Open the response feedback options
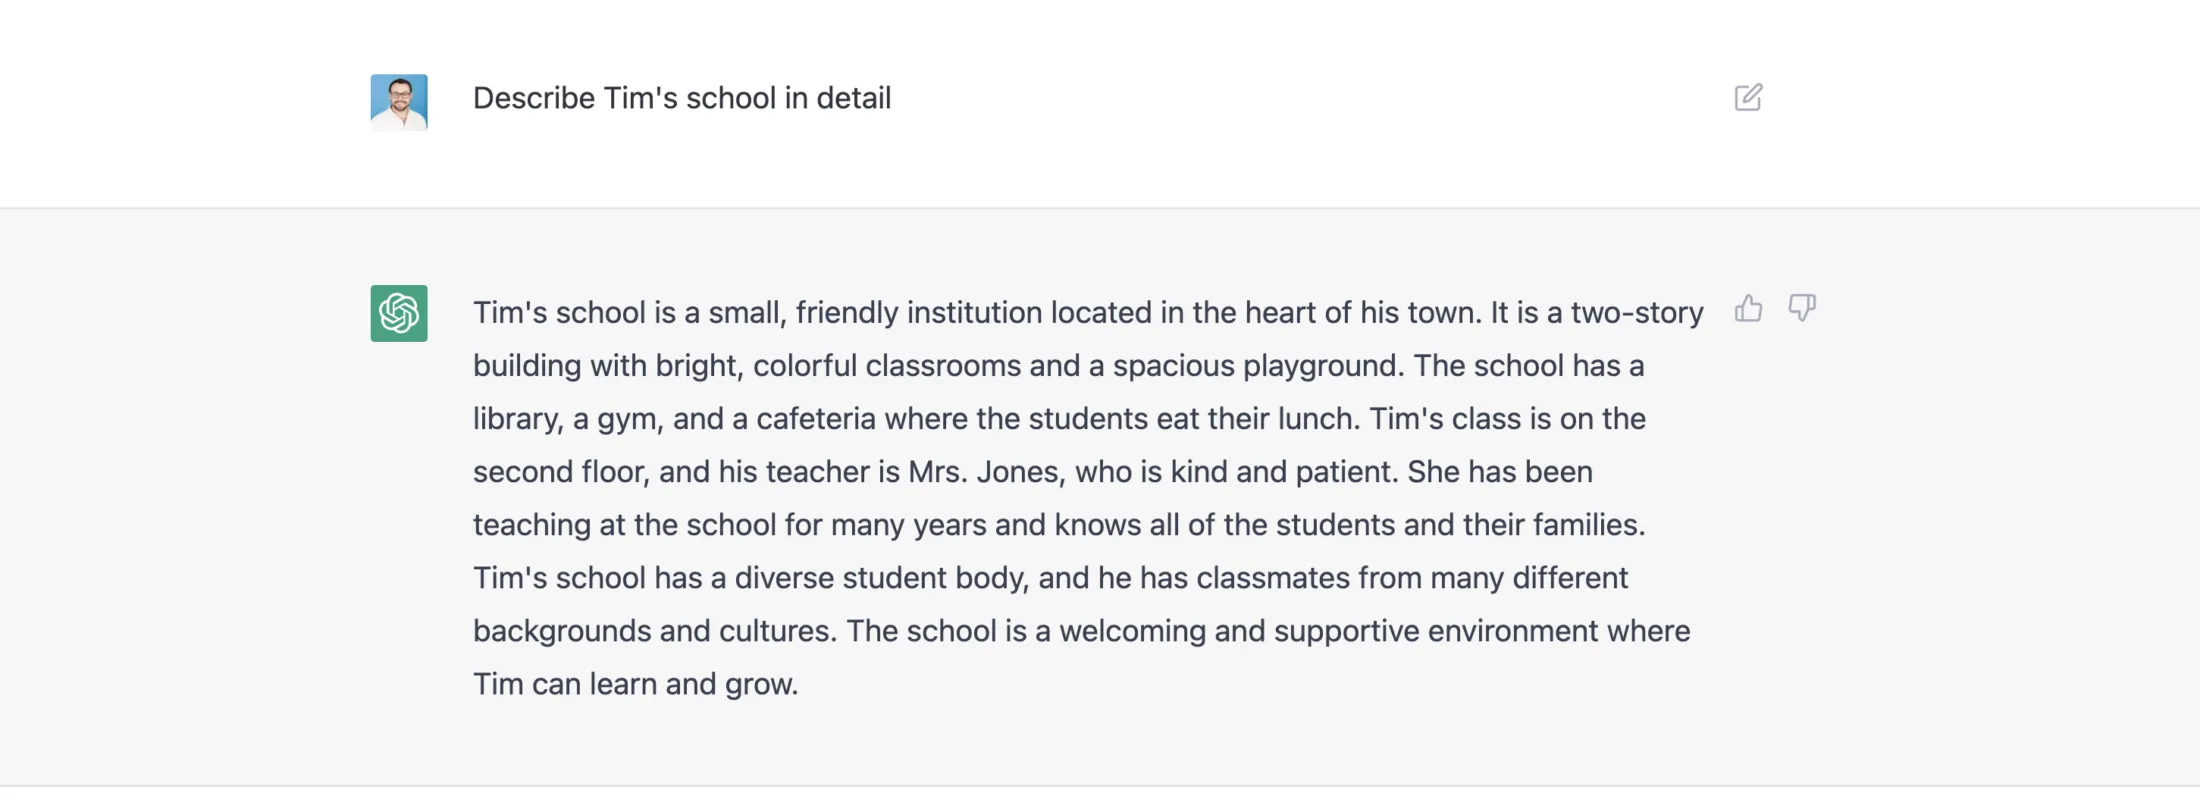 [1776, 309]
